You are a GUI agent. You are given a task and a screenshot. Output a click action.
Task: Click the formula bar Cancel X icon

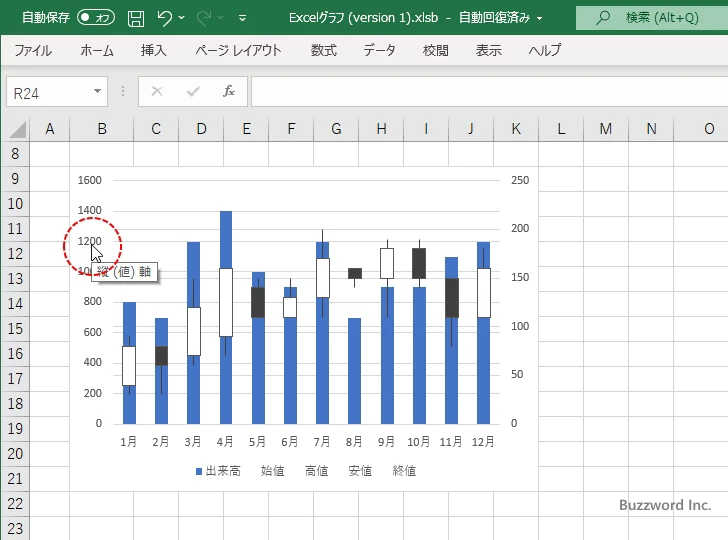point(157,91)
